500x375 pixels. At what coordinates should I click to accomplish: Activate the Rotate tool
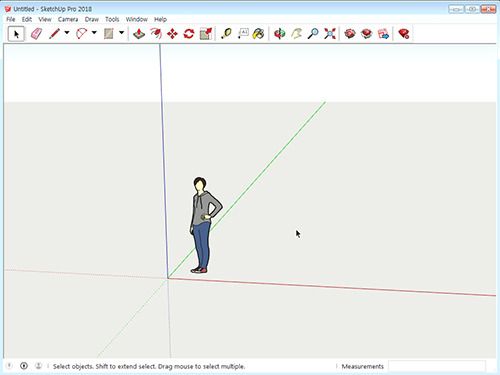click(189, 34)
